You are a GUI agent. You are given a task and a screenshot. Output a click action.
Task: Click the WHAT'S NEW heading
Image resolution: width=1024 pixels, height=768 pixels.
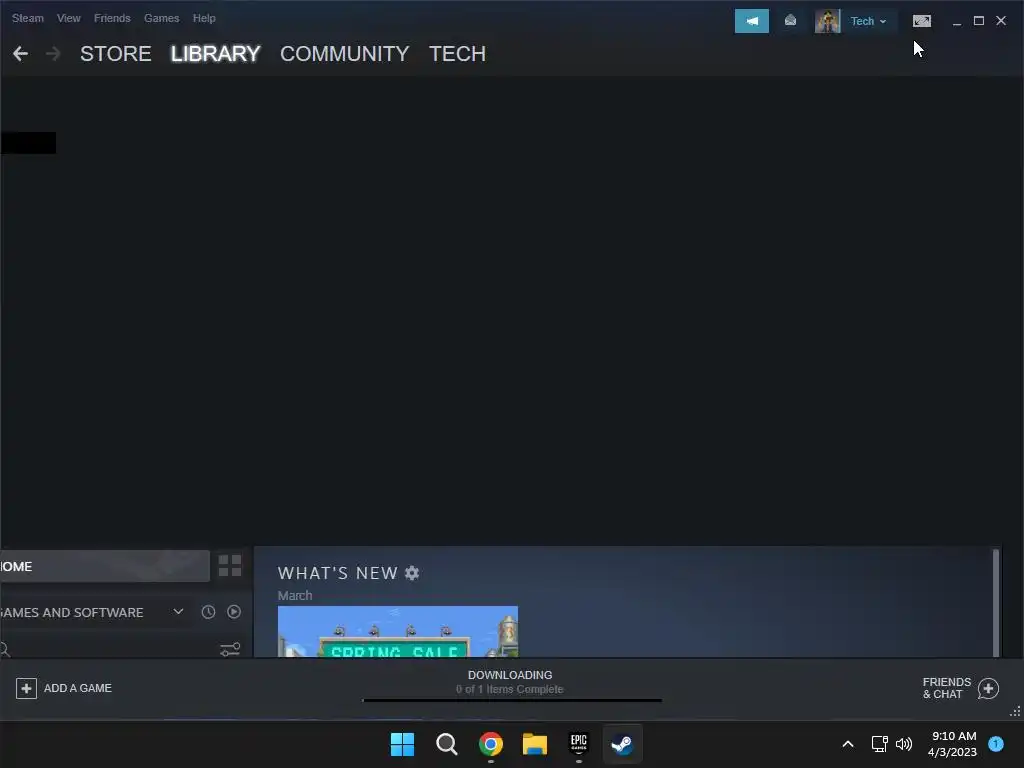point(338,573)
